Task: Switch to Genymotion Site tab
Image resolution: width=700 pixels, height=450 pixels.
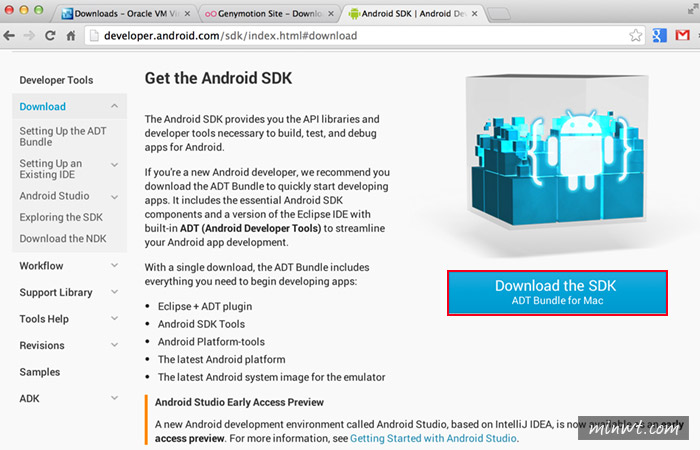Action: point(269,14)
